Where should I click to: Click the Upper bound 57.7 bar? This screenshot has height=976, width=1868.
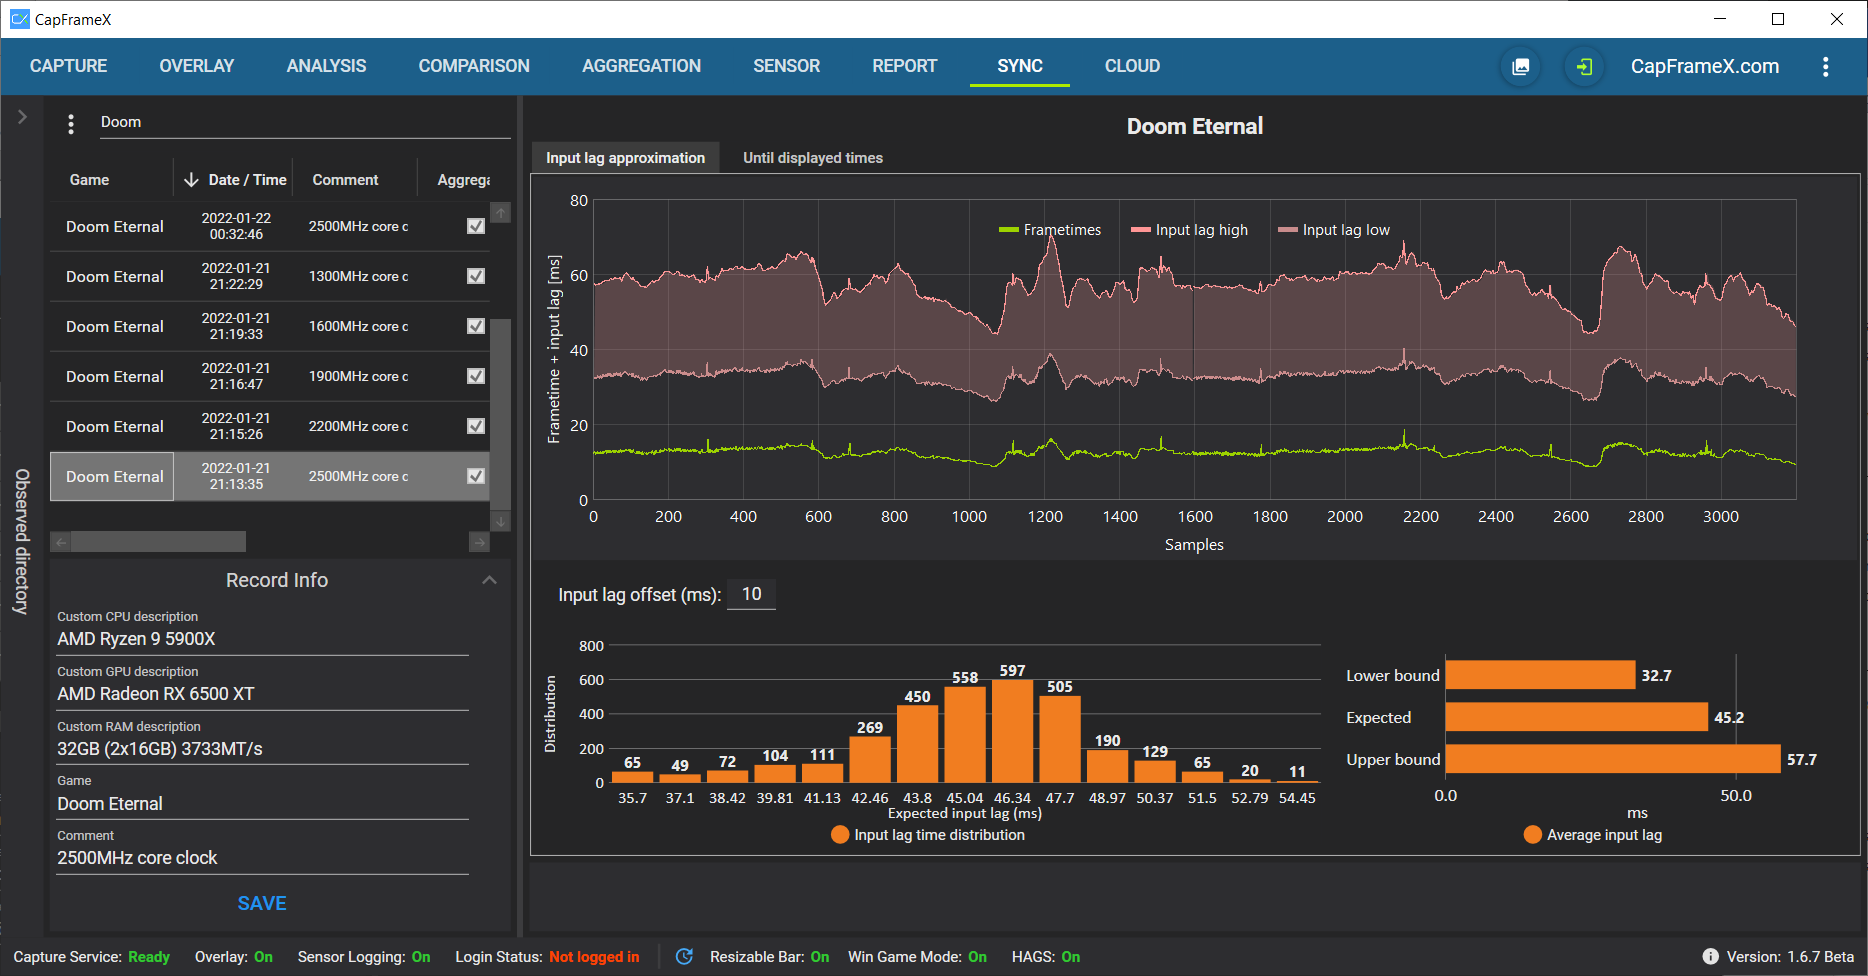tap(1613, 759)
